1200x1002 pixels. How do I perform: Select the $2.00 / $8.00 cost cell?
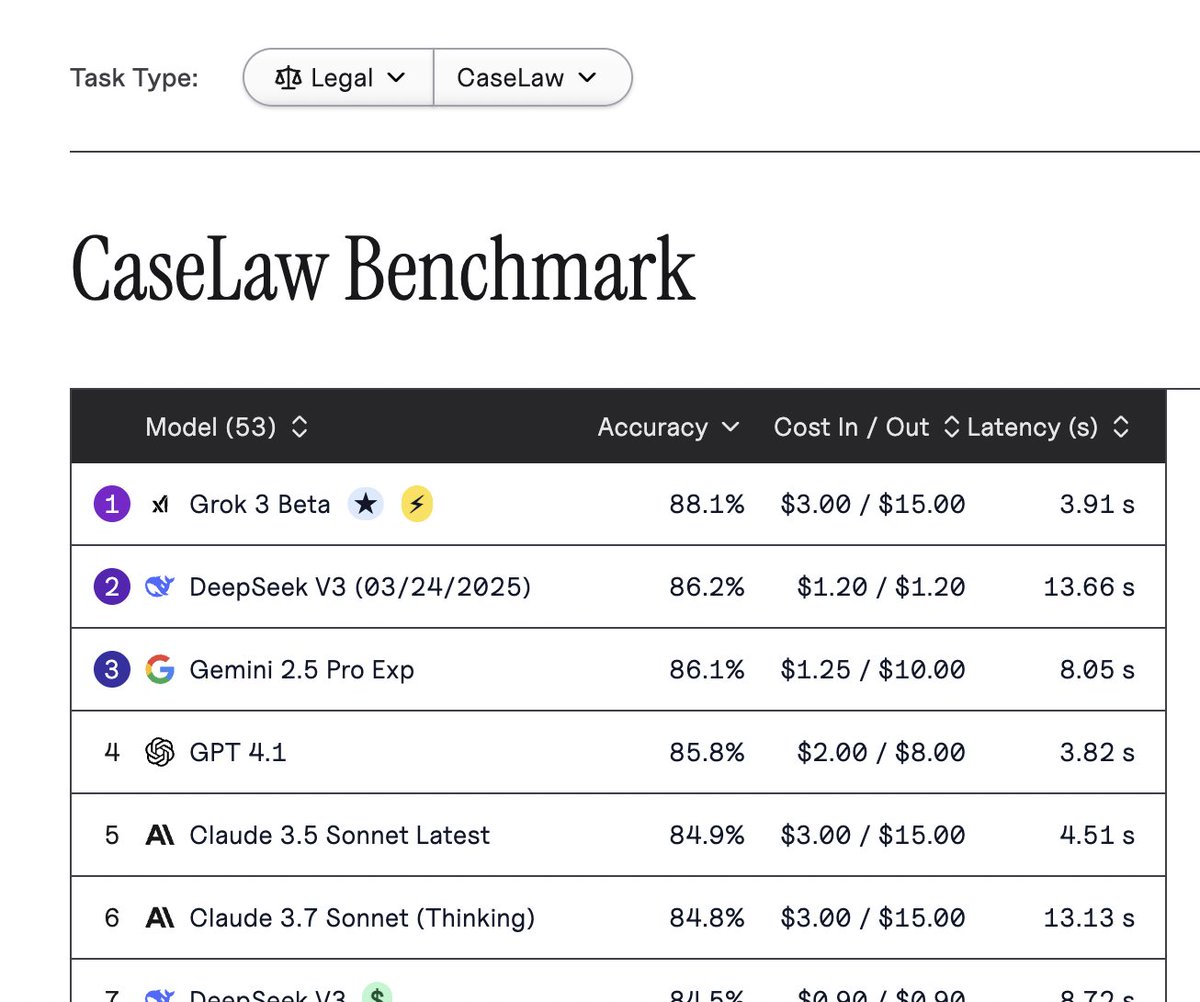coord(881,752)
